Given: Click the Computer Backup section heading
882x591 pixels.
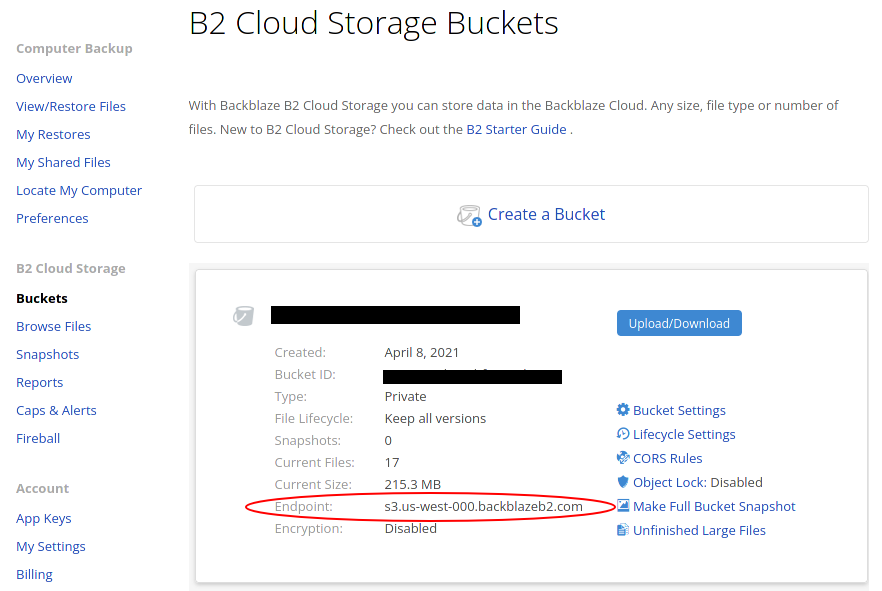Looking at the screenshot, I should pyautogui.click(x=74, y=49).
